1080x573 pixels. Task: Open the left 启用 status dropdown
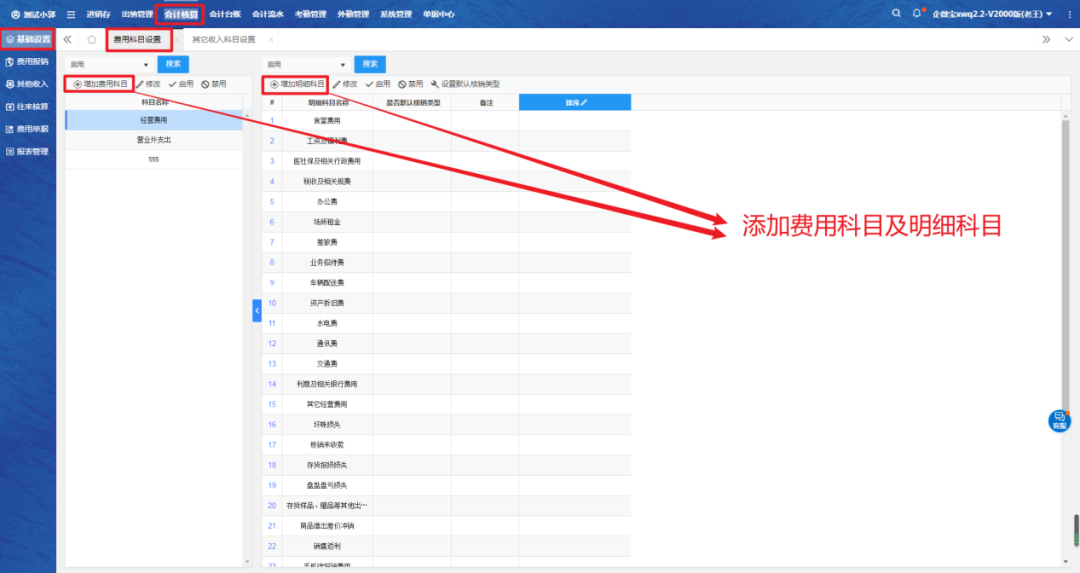tap(108, 64)
